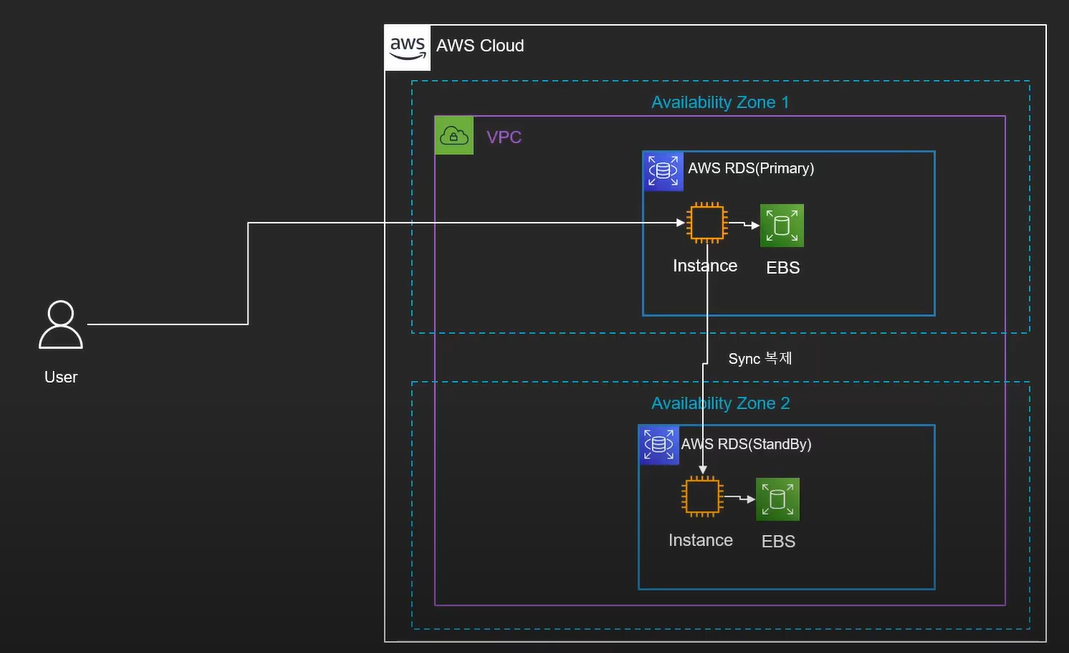
Task: Click the User person icon
Action: [x=61, y=324]
